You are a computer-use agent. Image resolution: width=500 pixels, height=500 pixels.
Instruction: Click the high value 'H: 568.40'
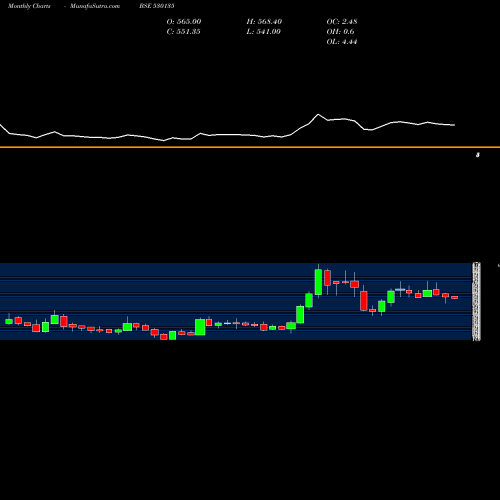(264, 22)
